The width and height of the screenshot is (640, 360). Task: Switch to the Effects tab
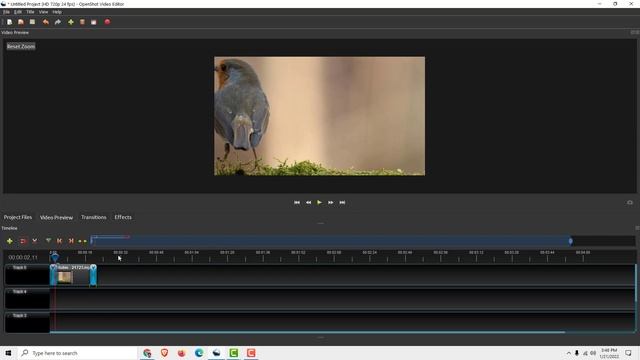(x=123, y=217)
